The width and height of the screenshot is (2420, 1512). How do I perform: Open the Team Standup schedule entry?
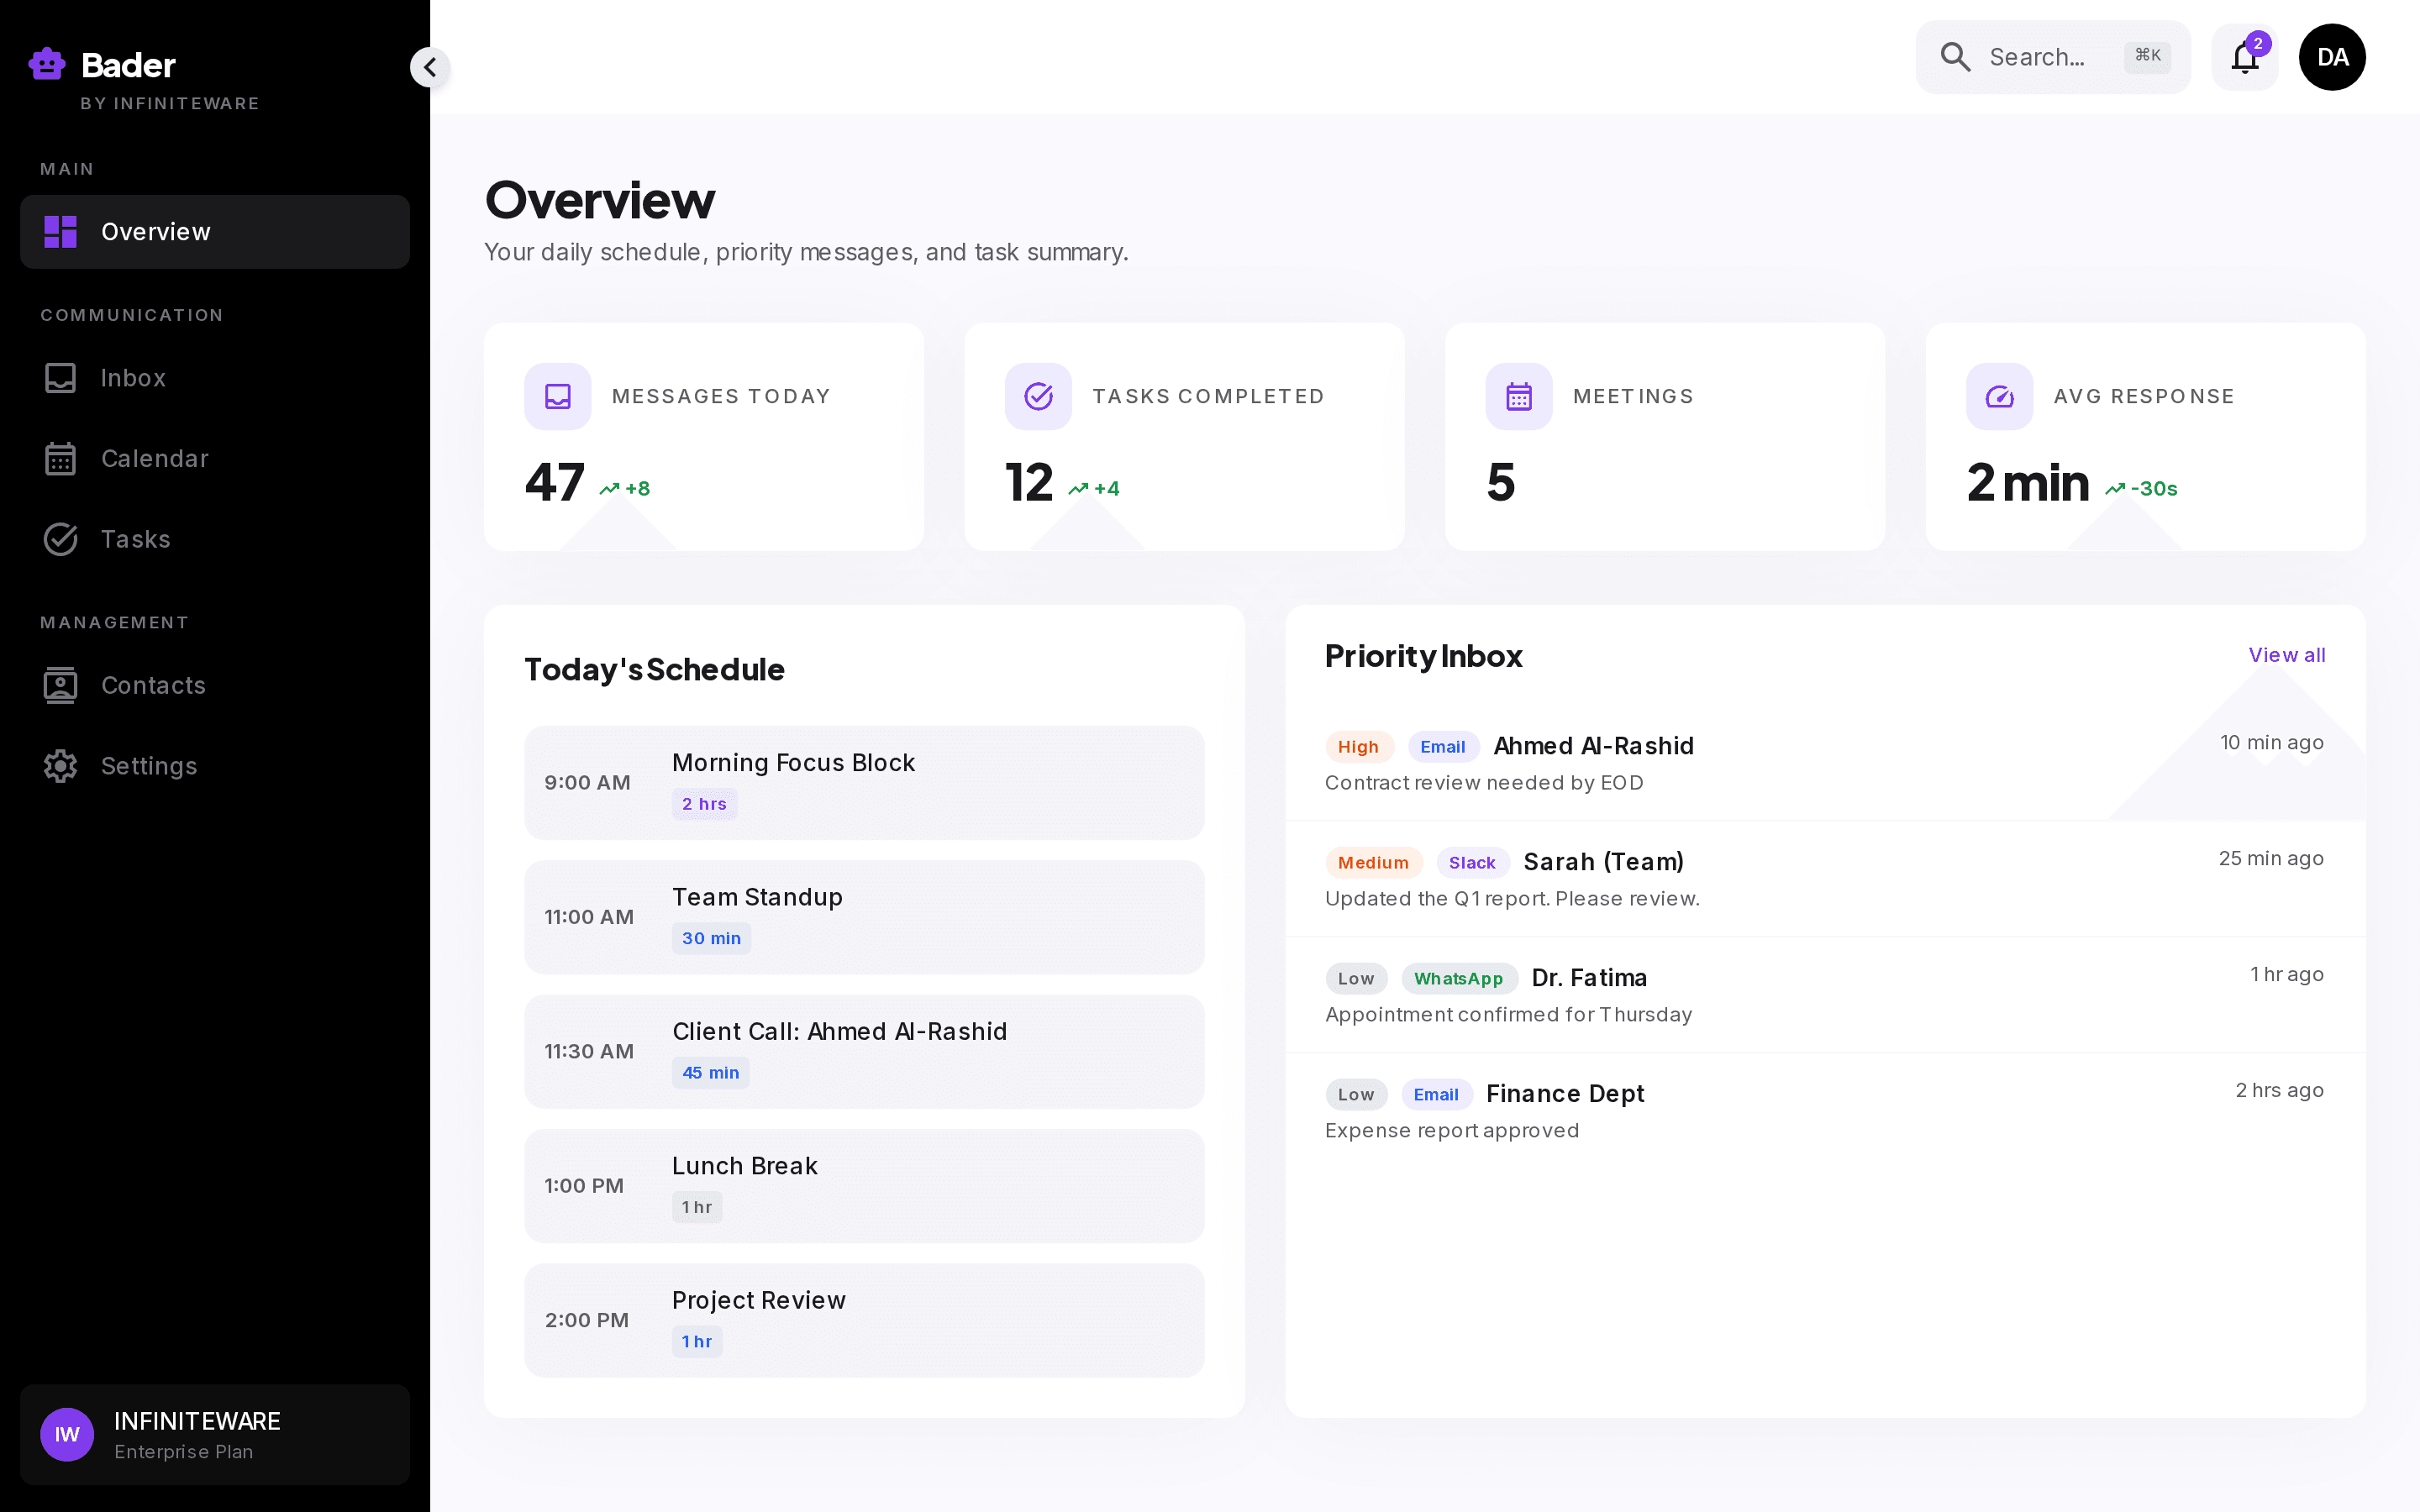[864, 917]
